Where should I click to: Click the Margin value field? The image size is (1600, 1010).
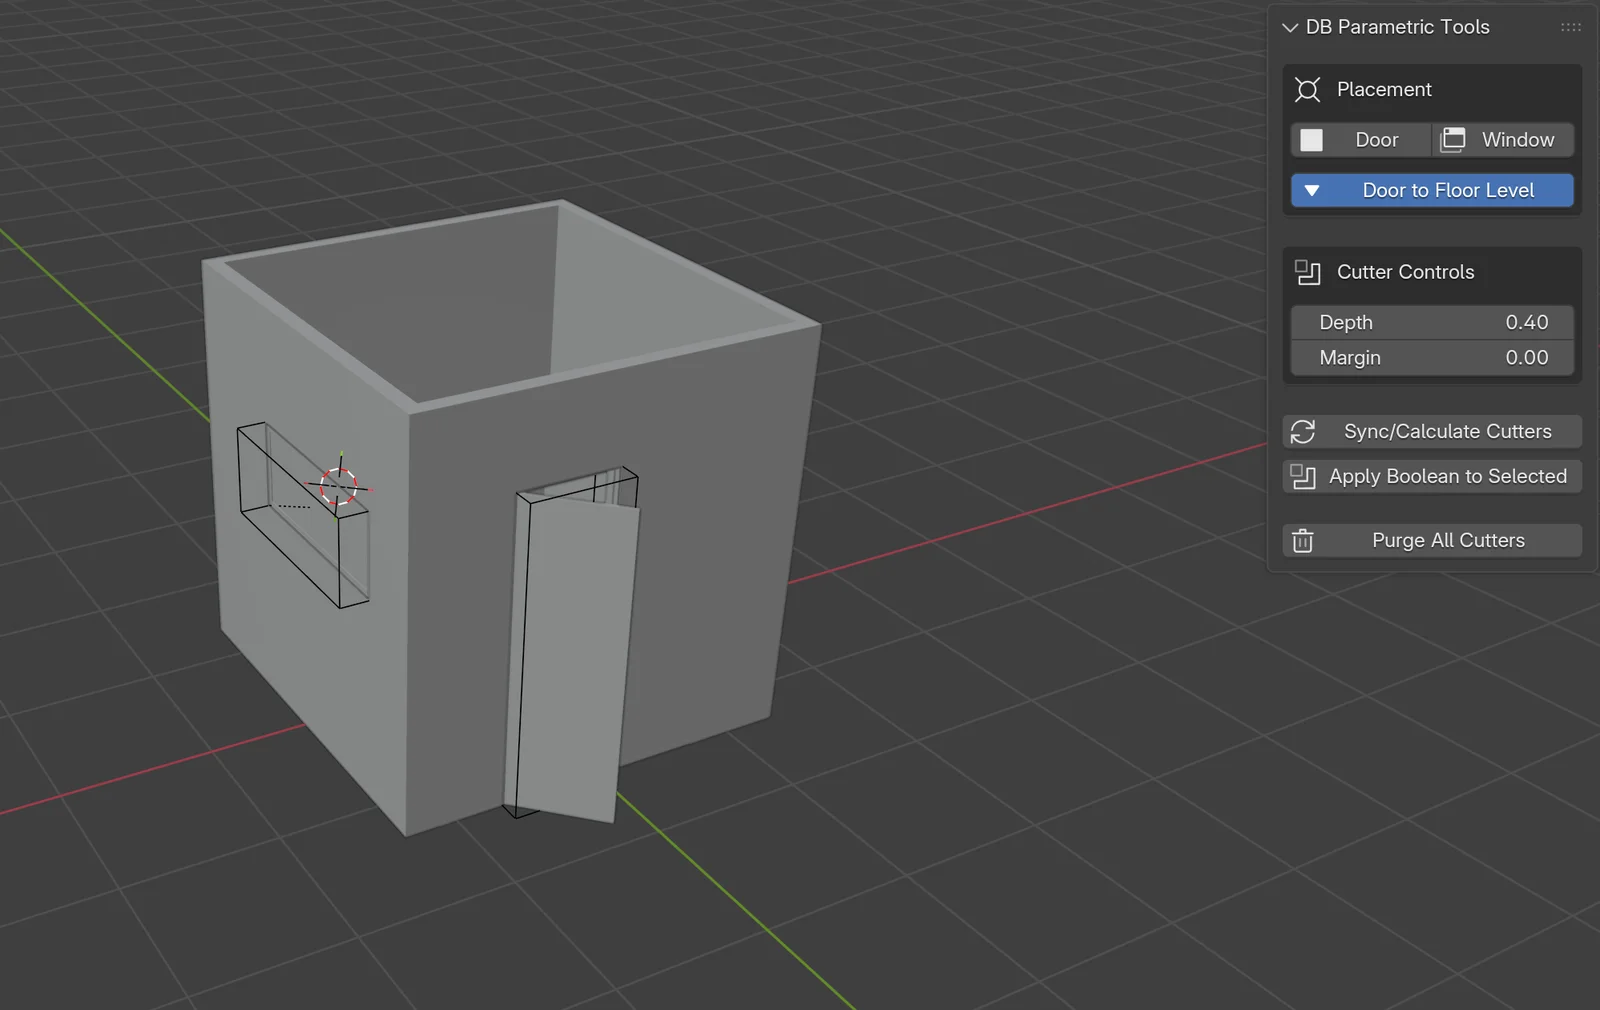pos(1432,357)
